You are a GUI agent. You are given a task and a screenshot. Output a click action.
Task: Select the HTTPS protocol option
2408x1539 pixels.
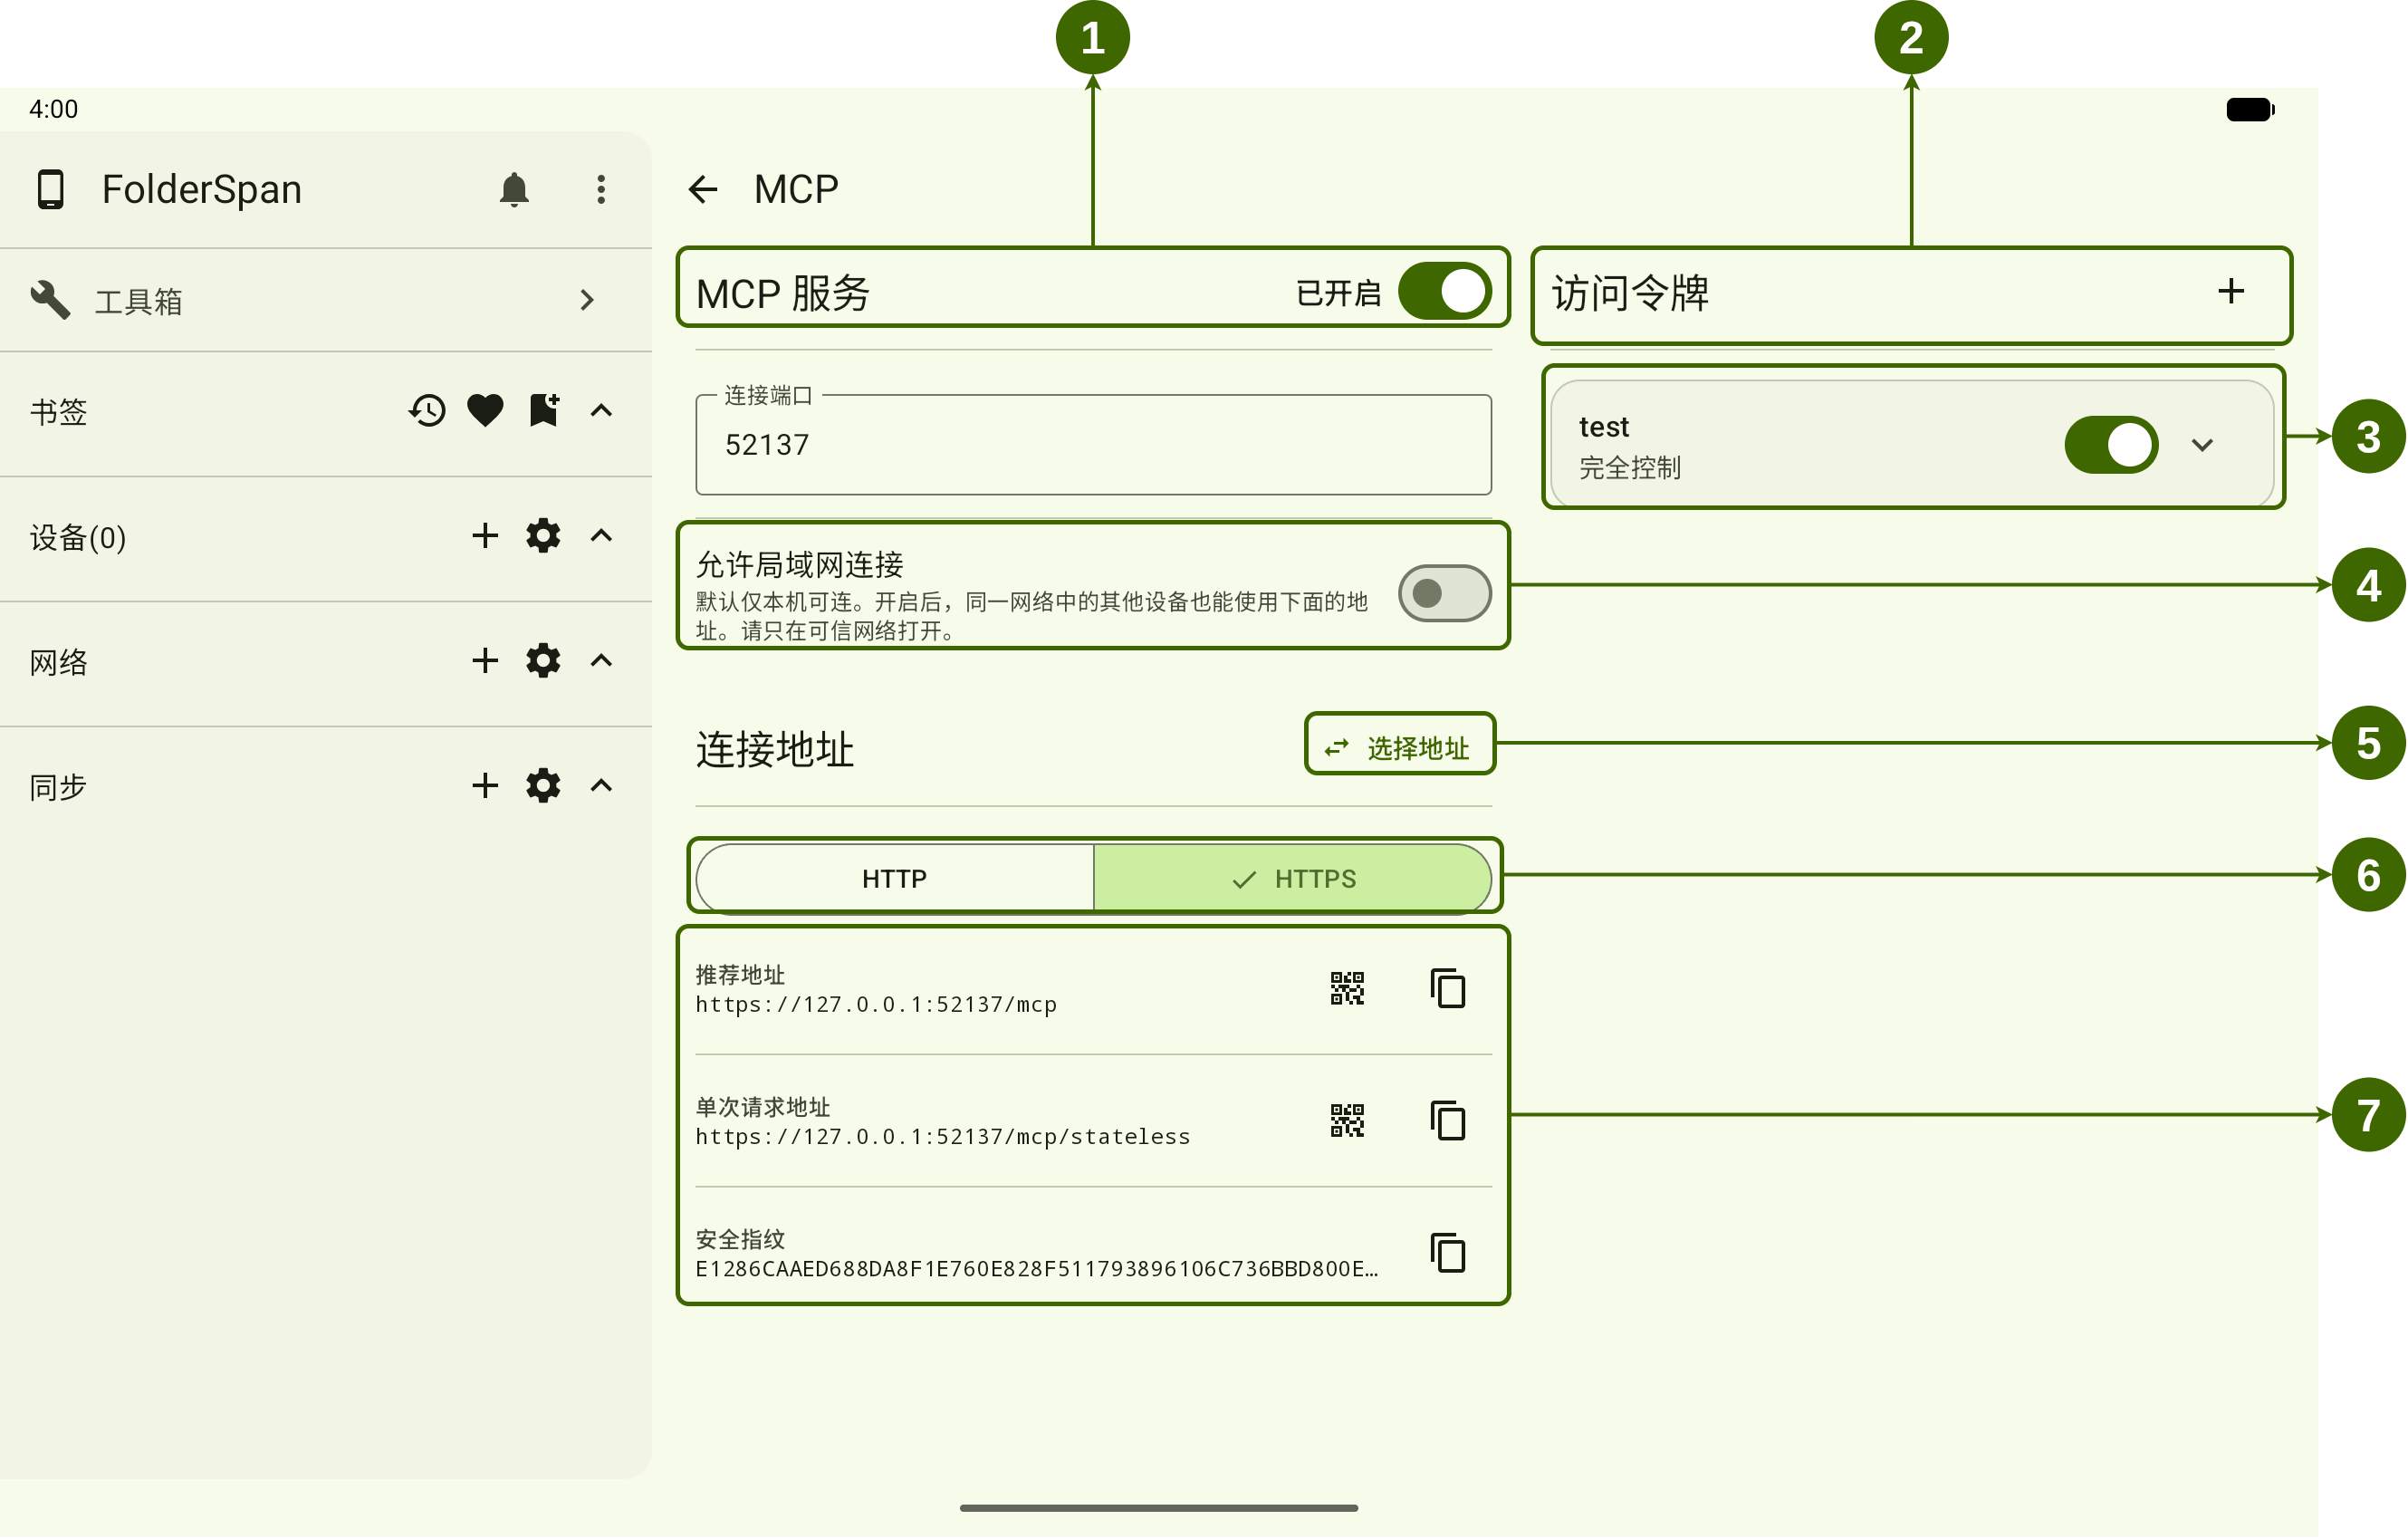(1293, 879)
